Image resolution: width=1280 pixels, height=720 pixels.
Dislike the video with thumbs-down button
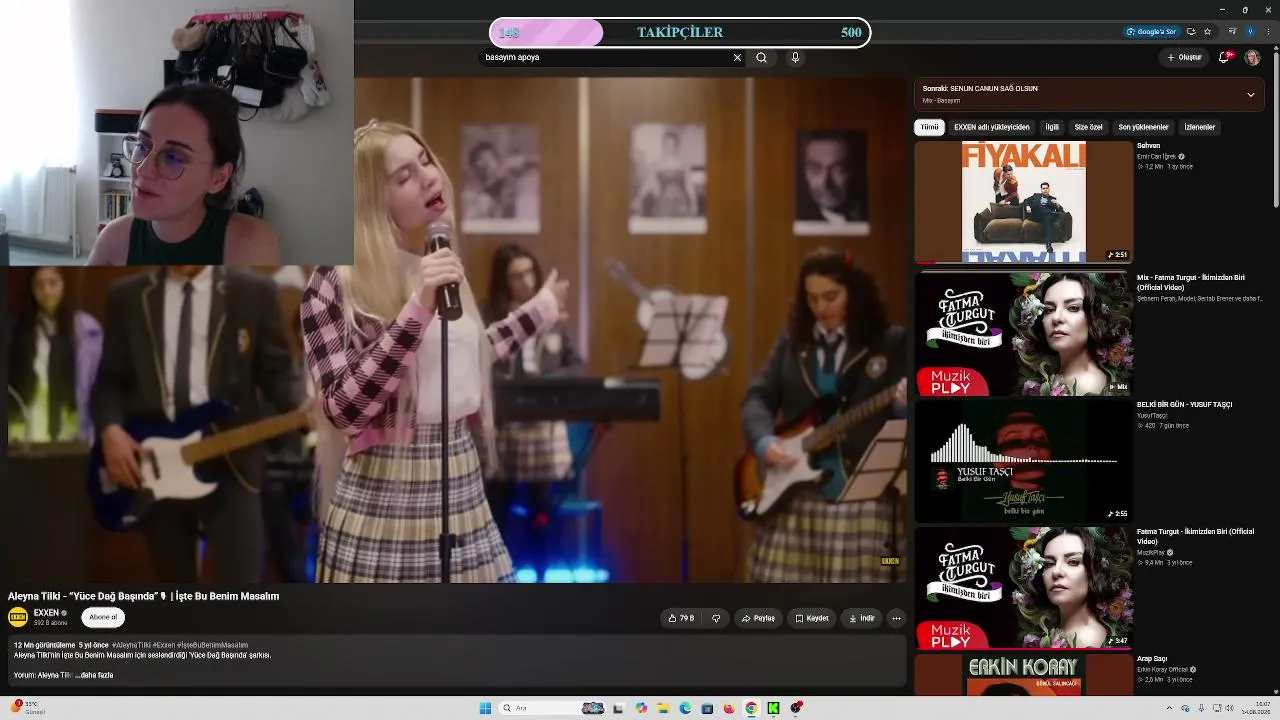(716, 618)
